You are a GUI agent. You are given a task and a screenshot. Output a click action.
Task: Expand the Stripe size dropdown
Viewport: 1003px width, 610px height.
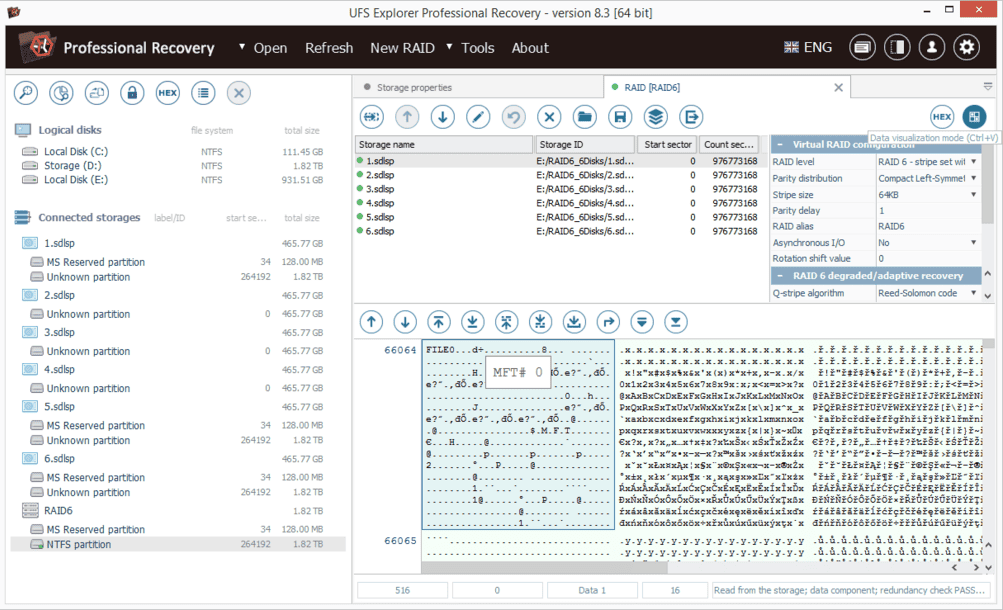pyautogui.click(x=973, y=194)
